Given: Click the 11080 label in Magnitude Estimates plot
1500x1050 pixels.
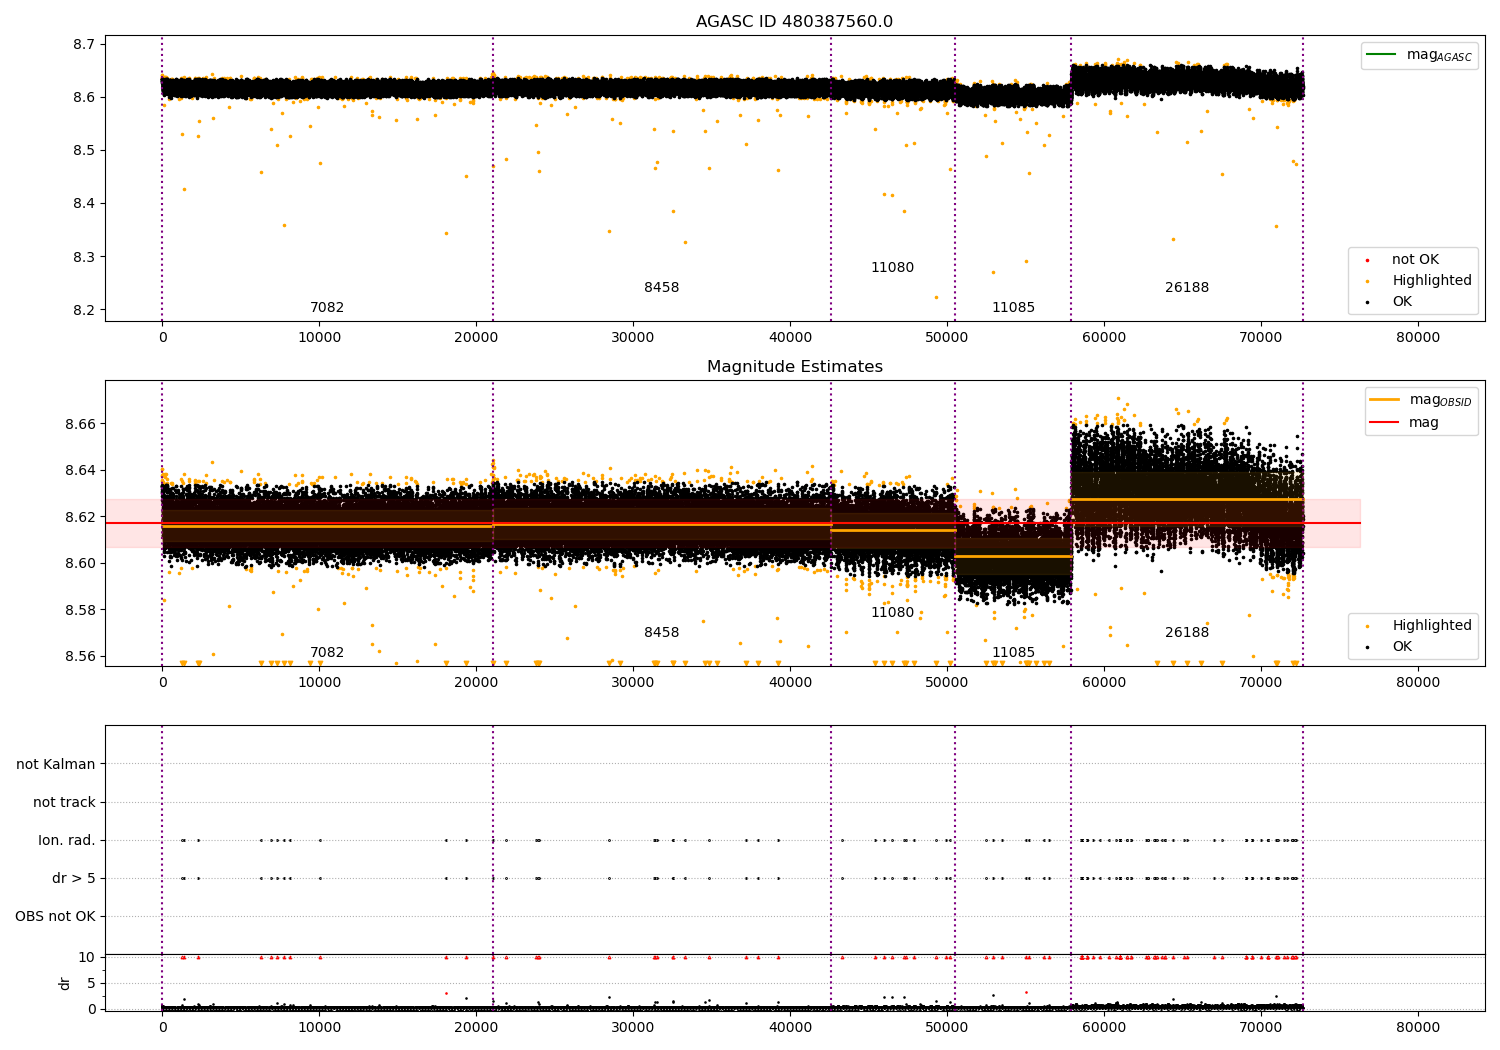Looking at the screenshot, I should tap(892, 613).
